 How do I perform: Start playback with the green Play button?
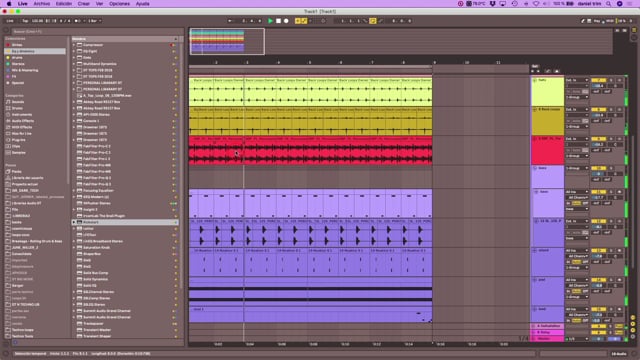pos(270,21)
